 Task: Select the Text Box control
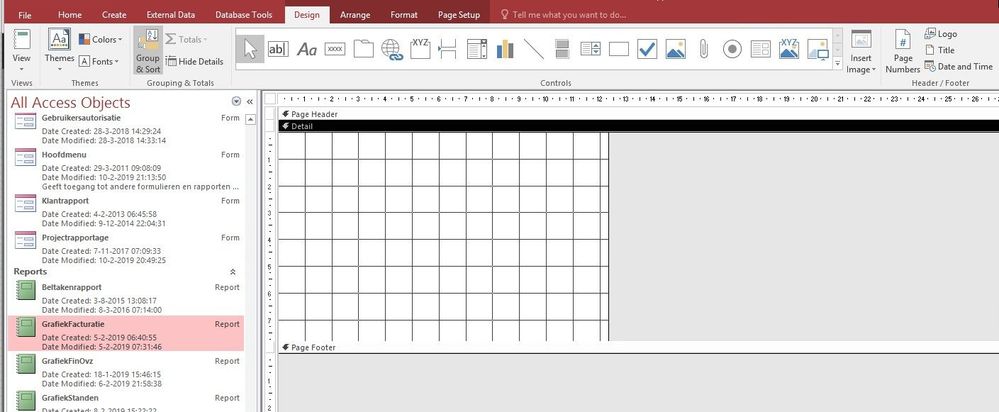pyautogui.click(x=278, y=49)
